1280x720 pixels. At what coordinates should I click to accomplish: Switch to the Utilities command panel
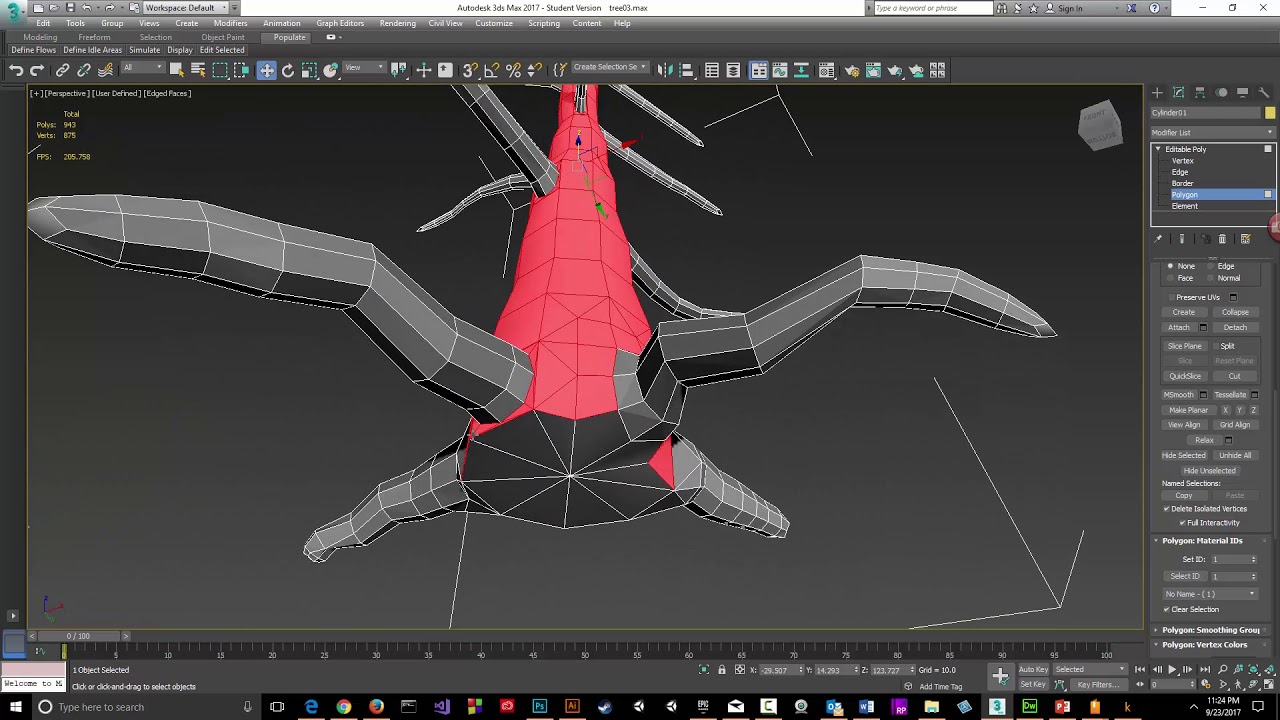tap(1264, 92)
